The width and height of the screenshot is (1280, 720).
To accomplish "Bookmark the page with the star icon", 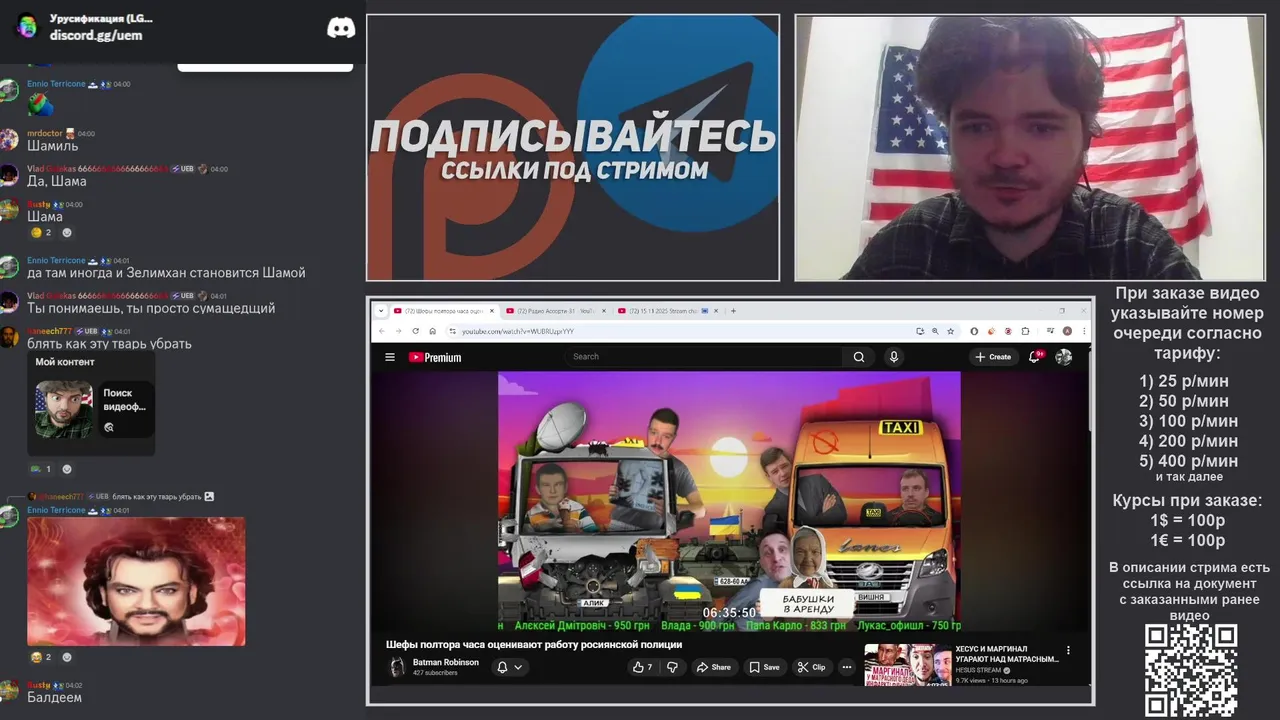I will 950,331.
